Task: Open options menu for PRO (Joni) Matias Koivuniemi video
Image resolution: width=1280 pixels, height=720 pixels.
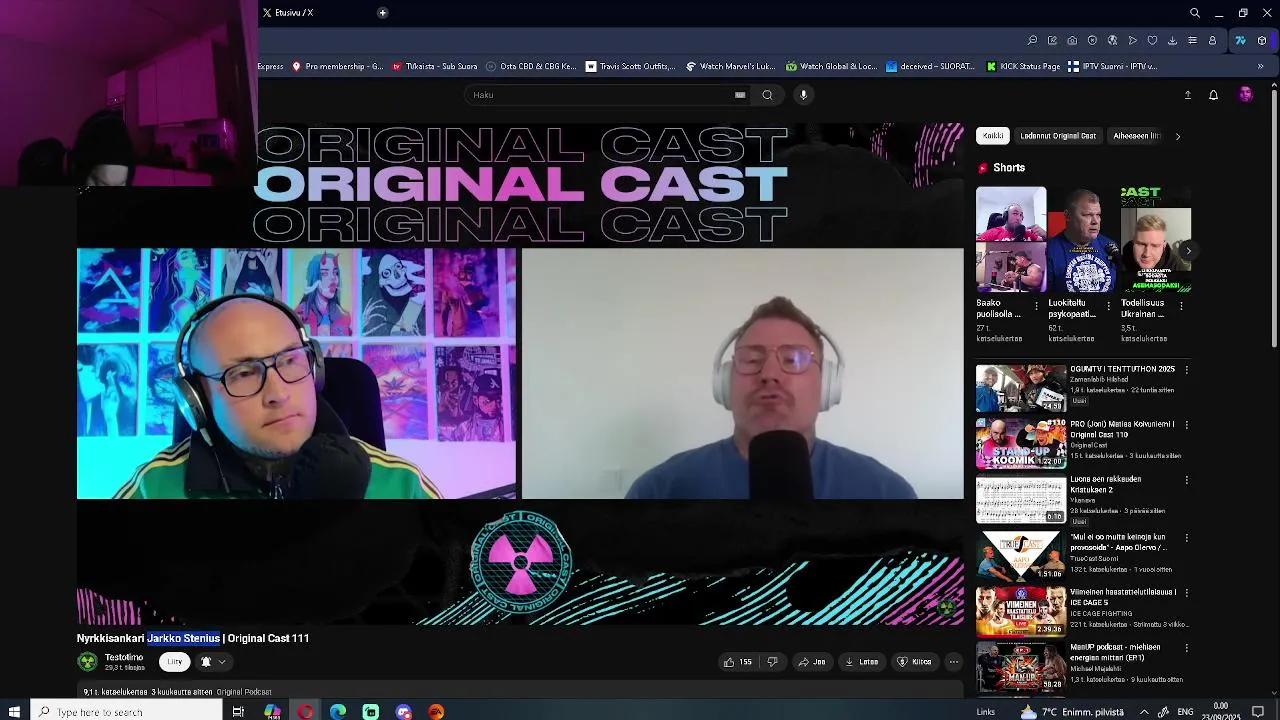Action: [x=1187, y=425]
